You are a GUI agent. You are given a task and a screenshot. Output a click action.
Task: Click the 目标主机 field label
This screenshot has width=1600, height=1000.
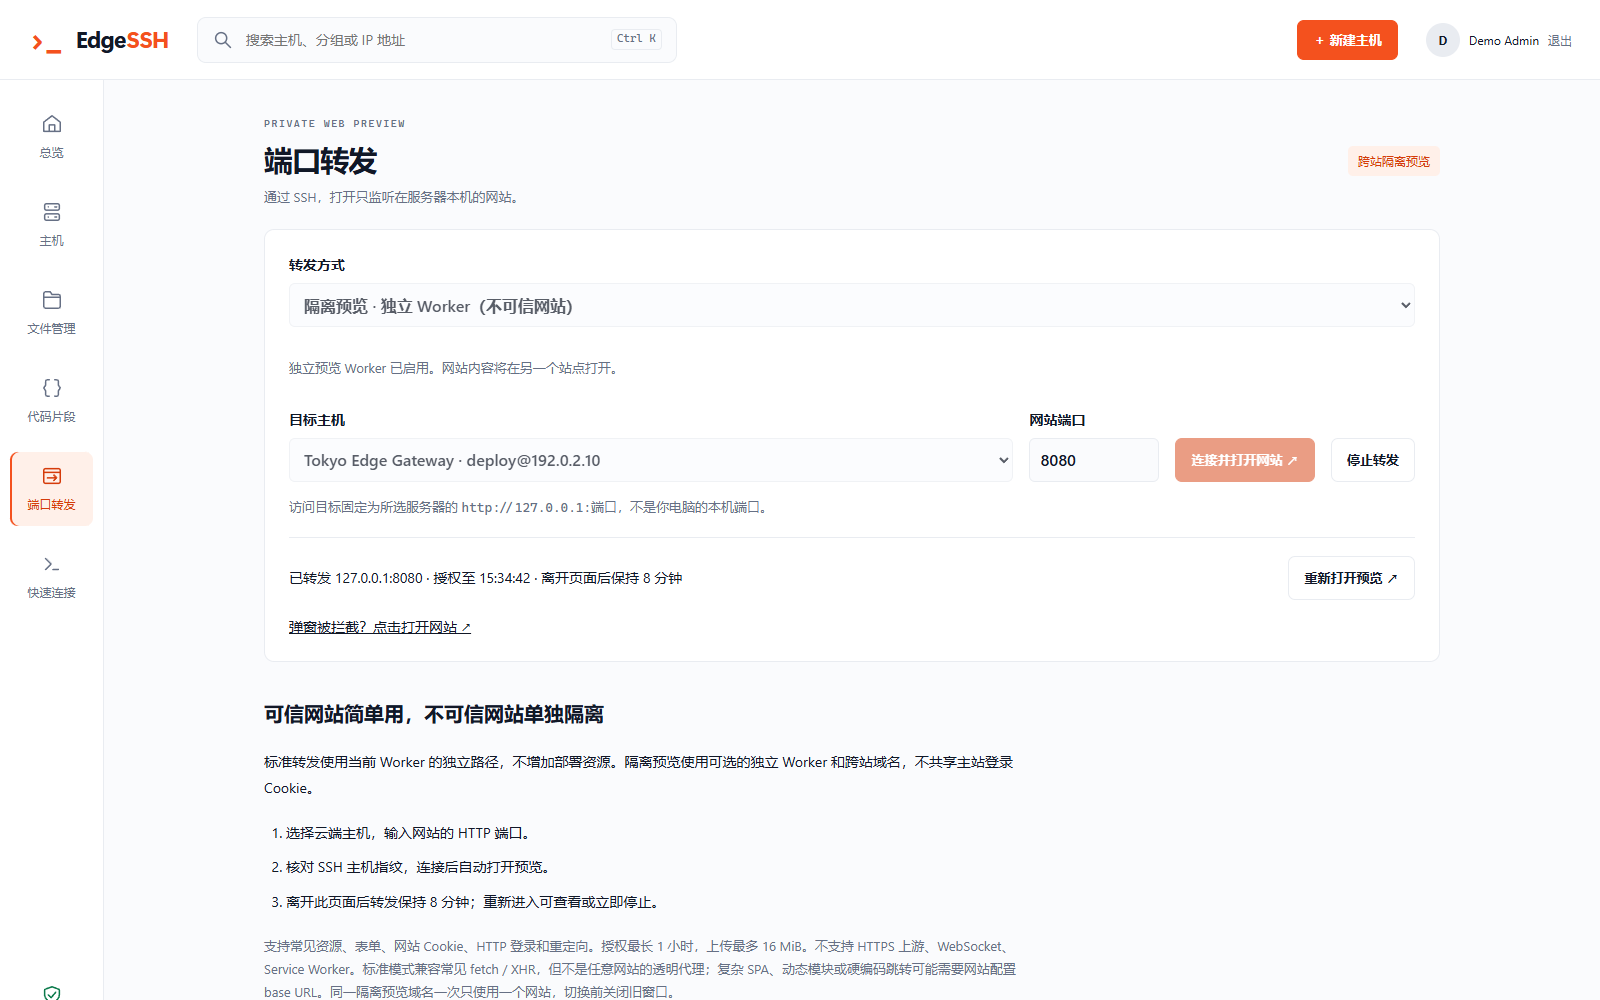tap(317, 420)
